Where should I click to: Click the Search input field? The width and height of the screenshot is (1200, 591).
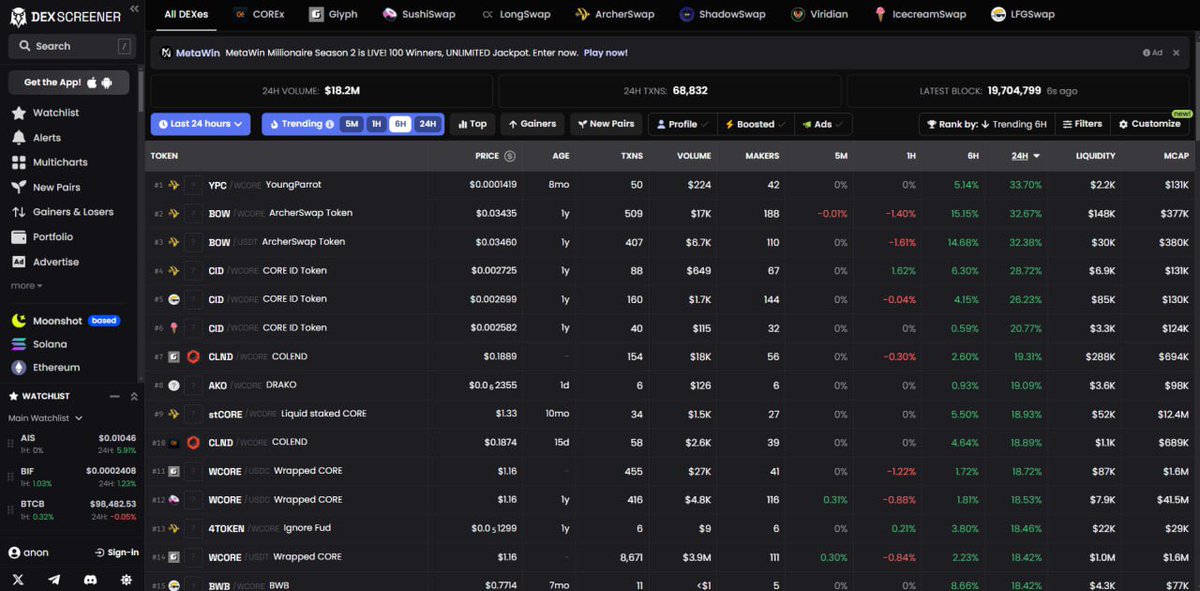click(72, 46)
